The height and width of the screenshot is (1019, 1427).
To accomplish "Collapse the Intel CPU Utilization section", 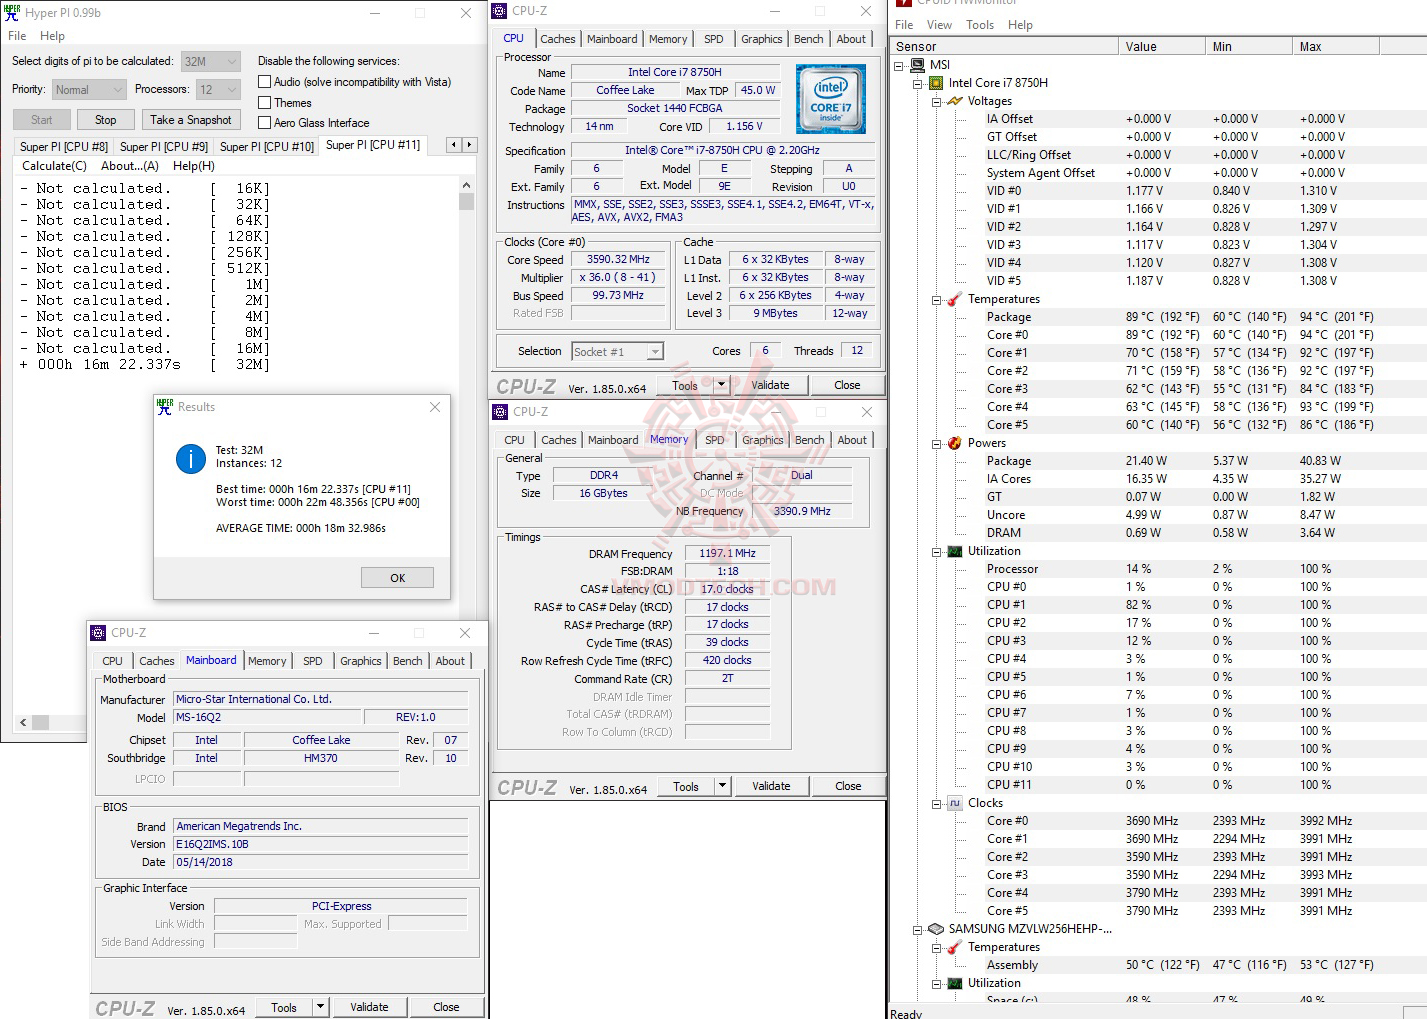I will pyautogui.click(x=937, y=551).
